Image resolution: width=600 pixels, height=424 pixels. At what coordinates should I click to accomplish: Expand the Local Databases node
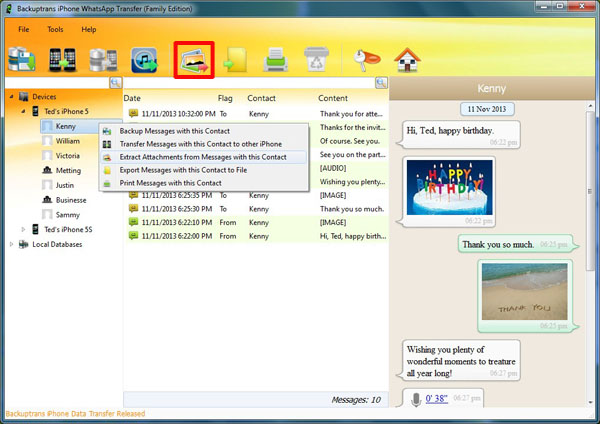[11, 244]
